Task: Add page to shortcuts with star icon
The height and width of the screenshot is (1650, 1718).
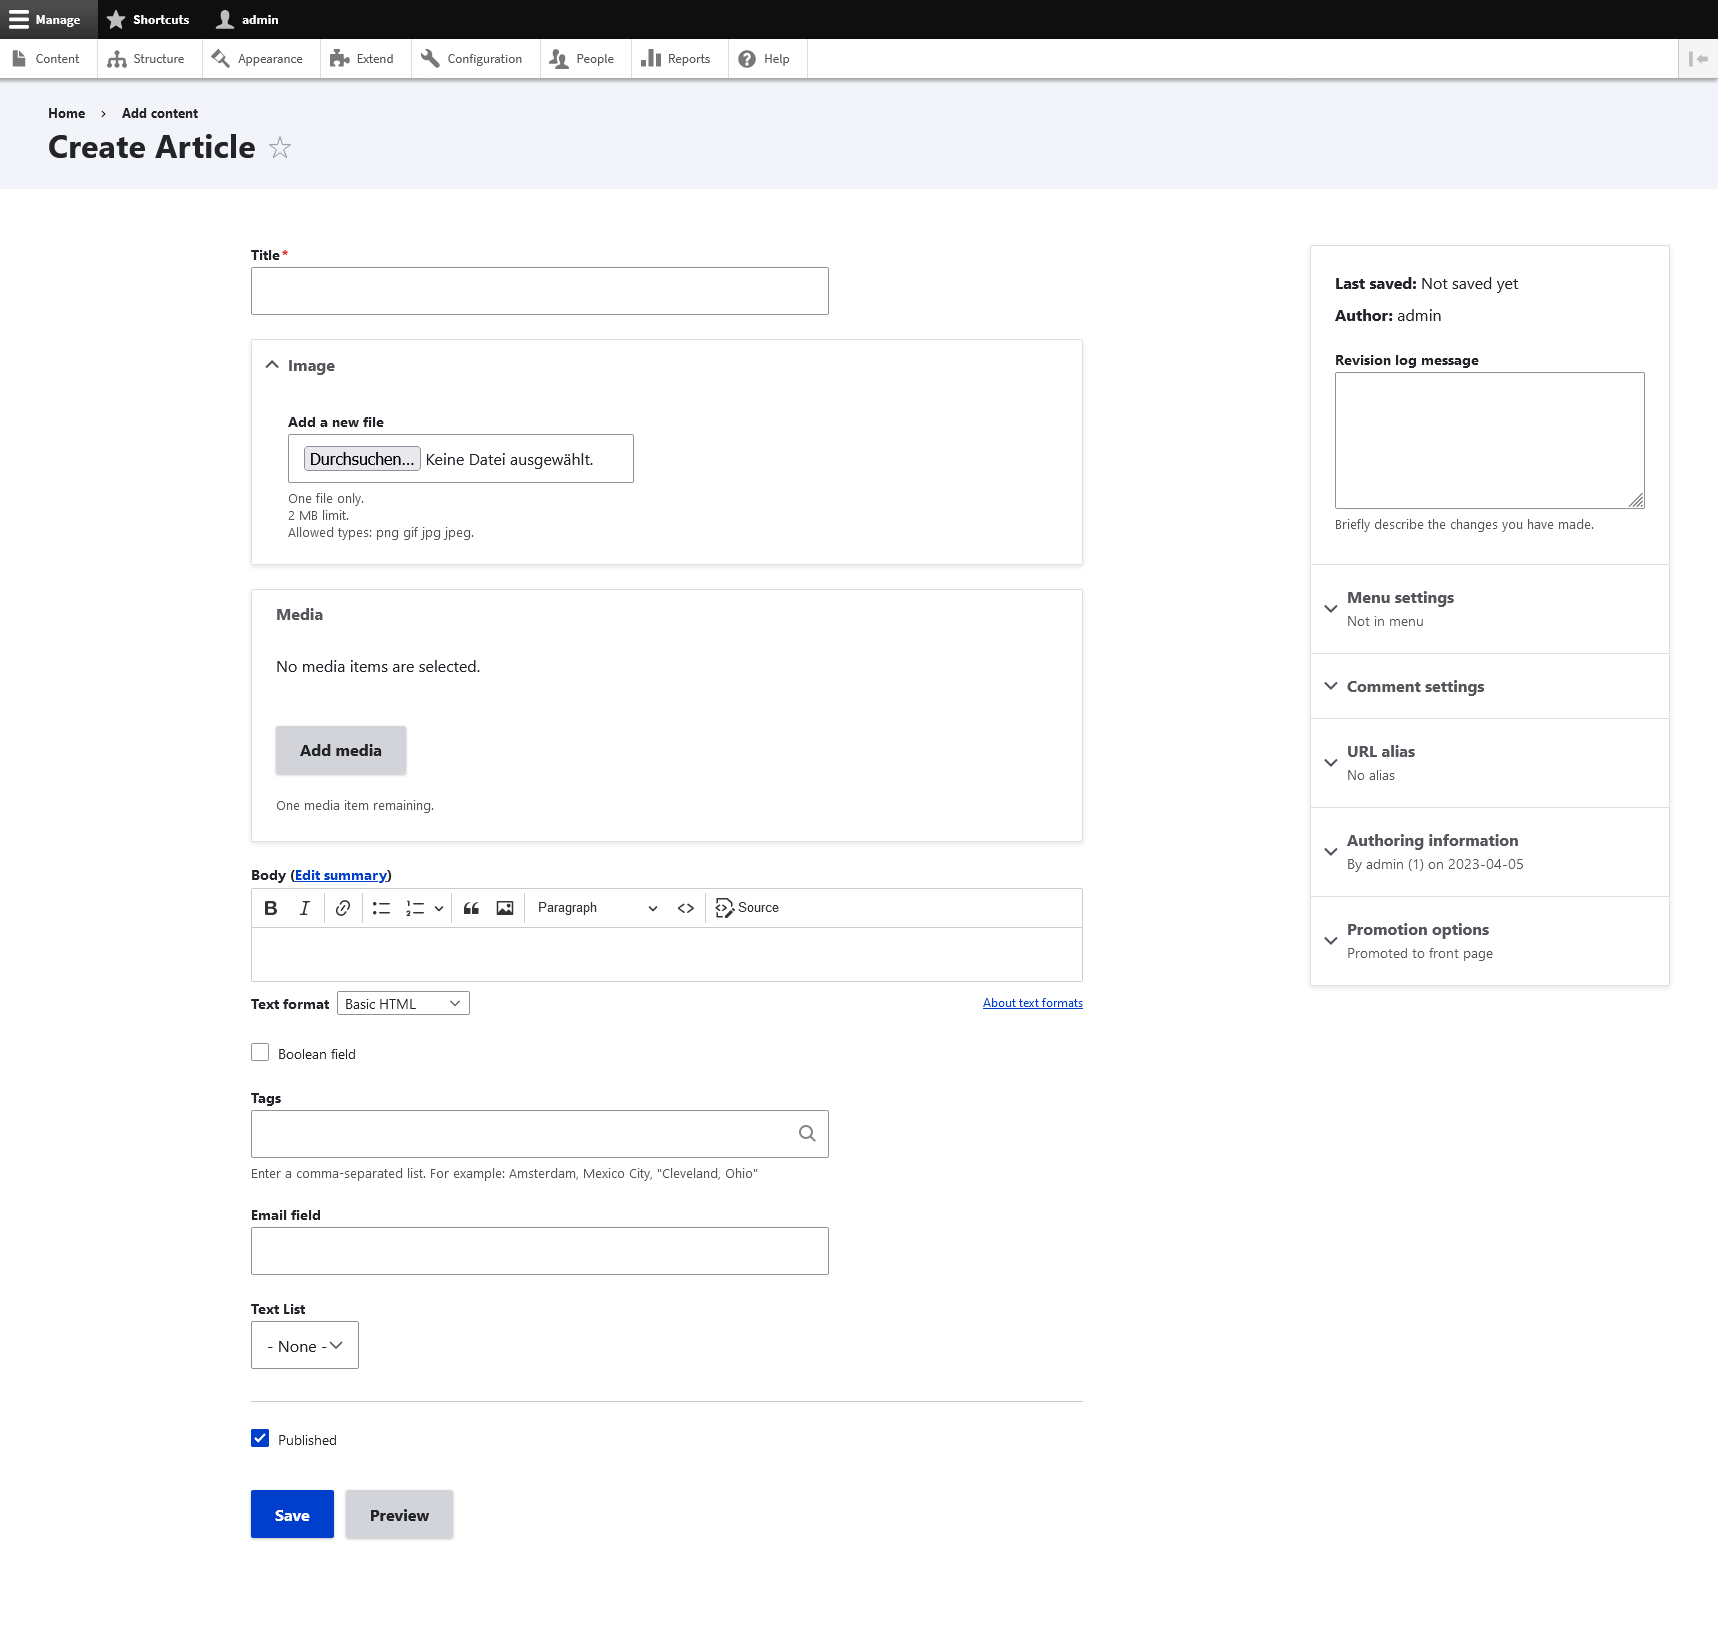Action: pos(280,148)
